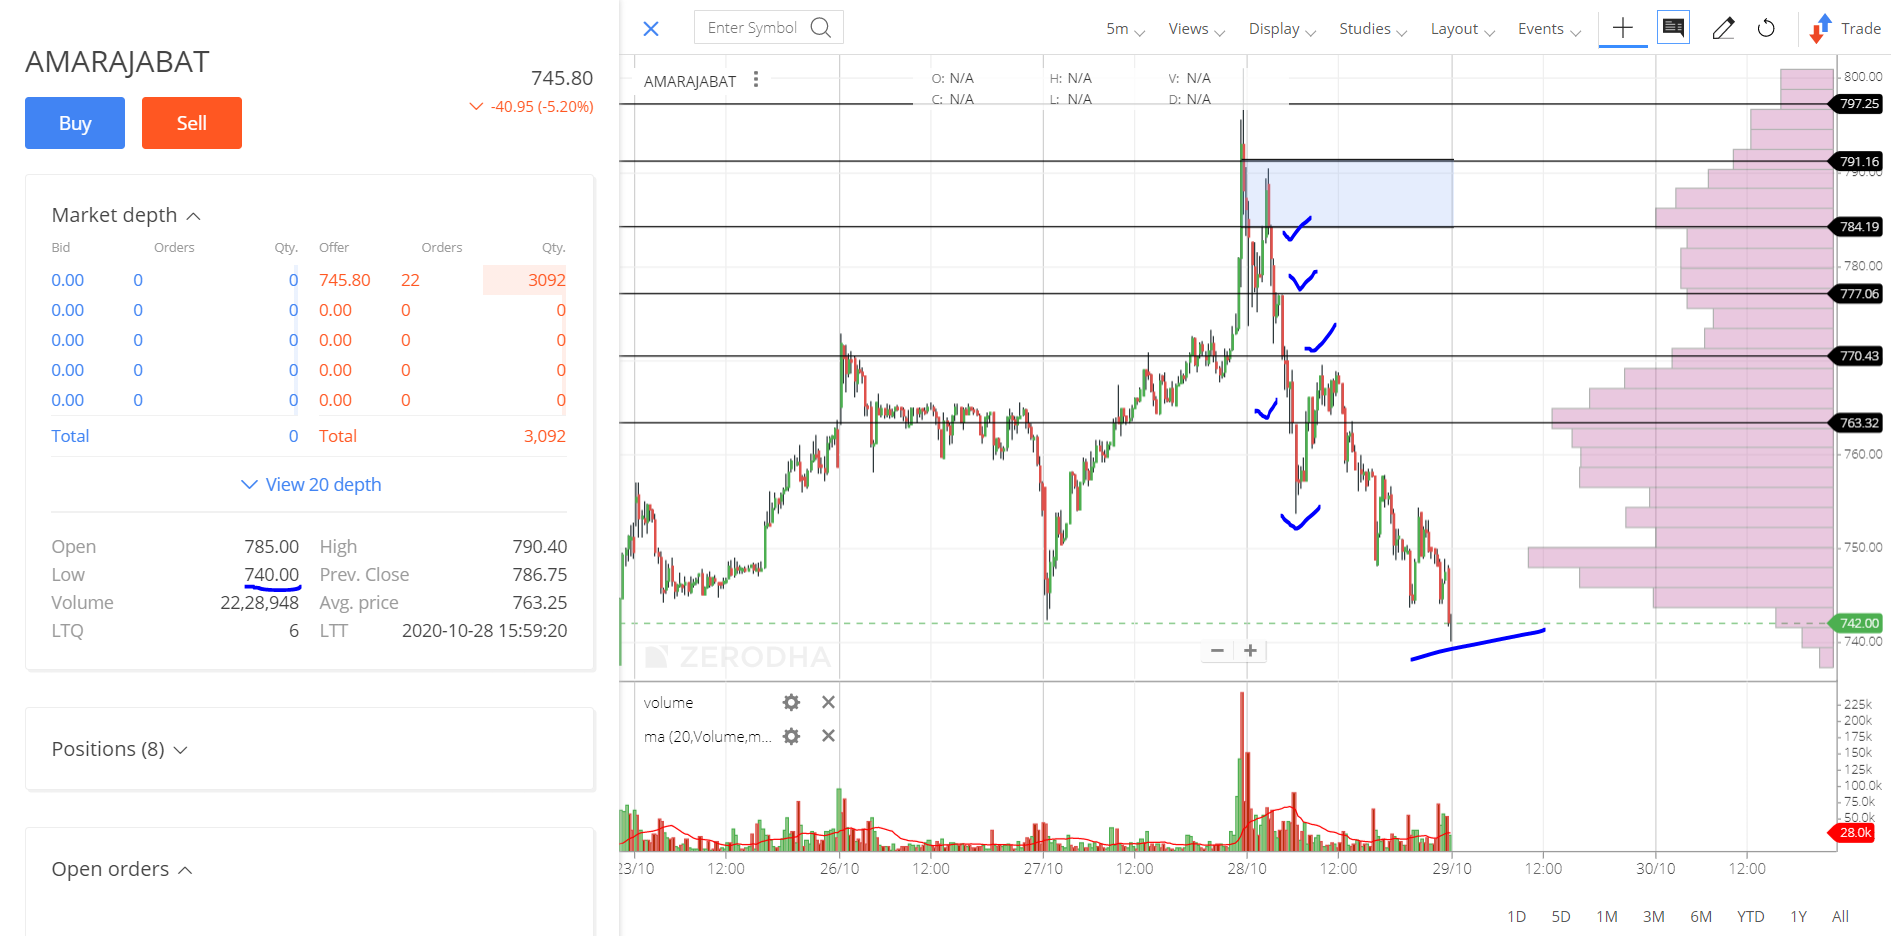Click the offer quantity 3092 cell

(525, 280)
